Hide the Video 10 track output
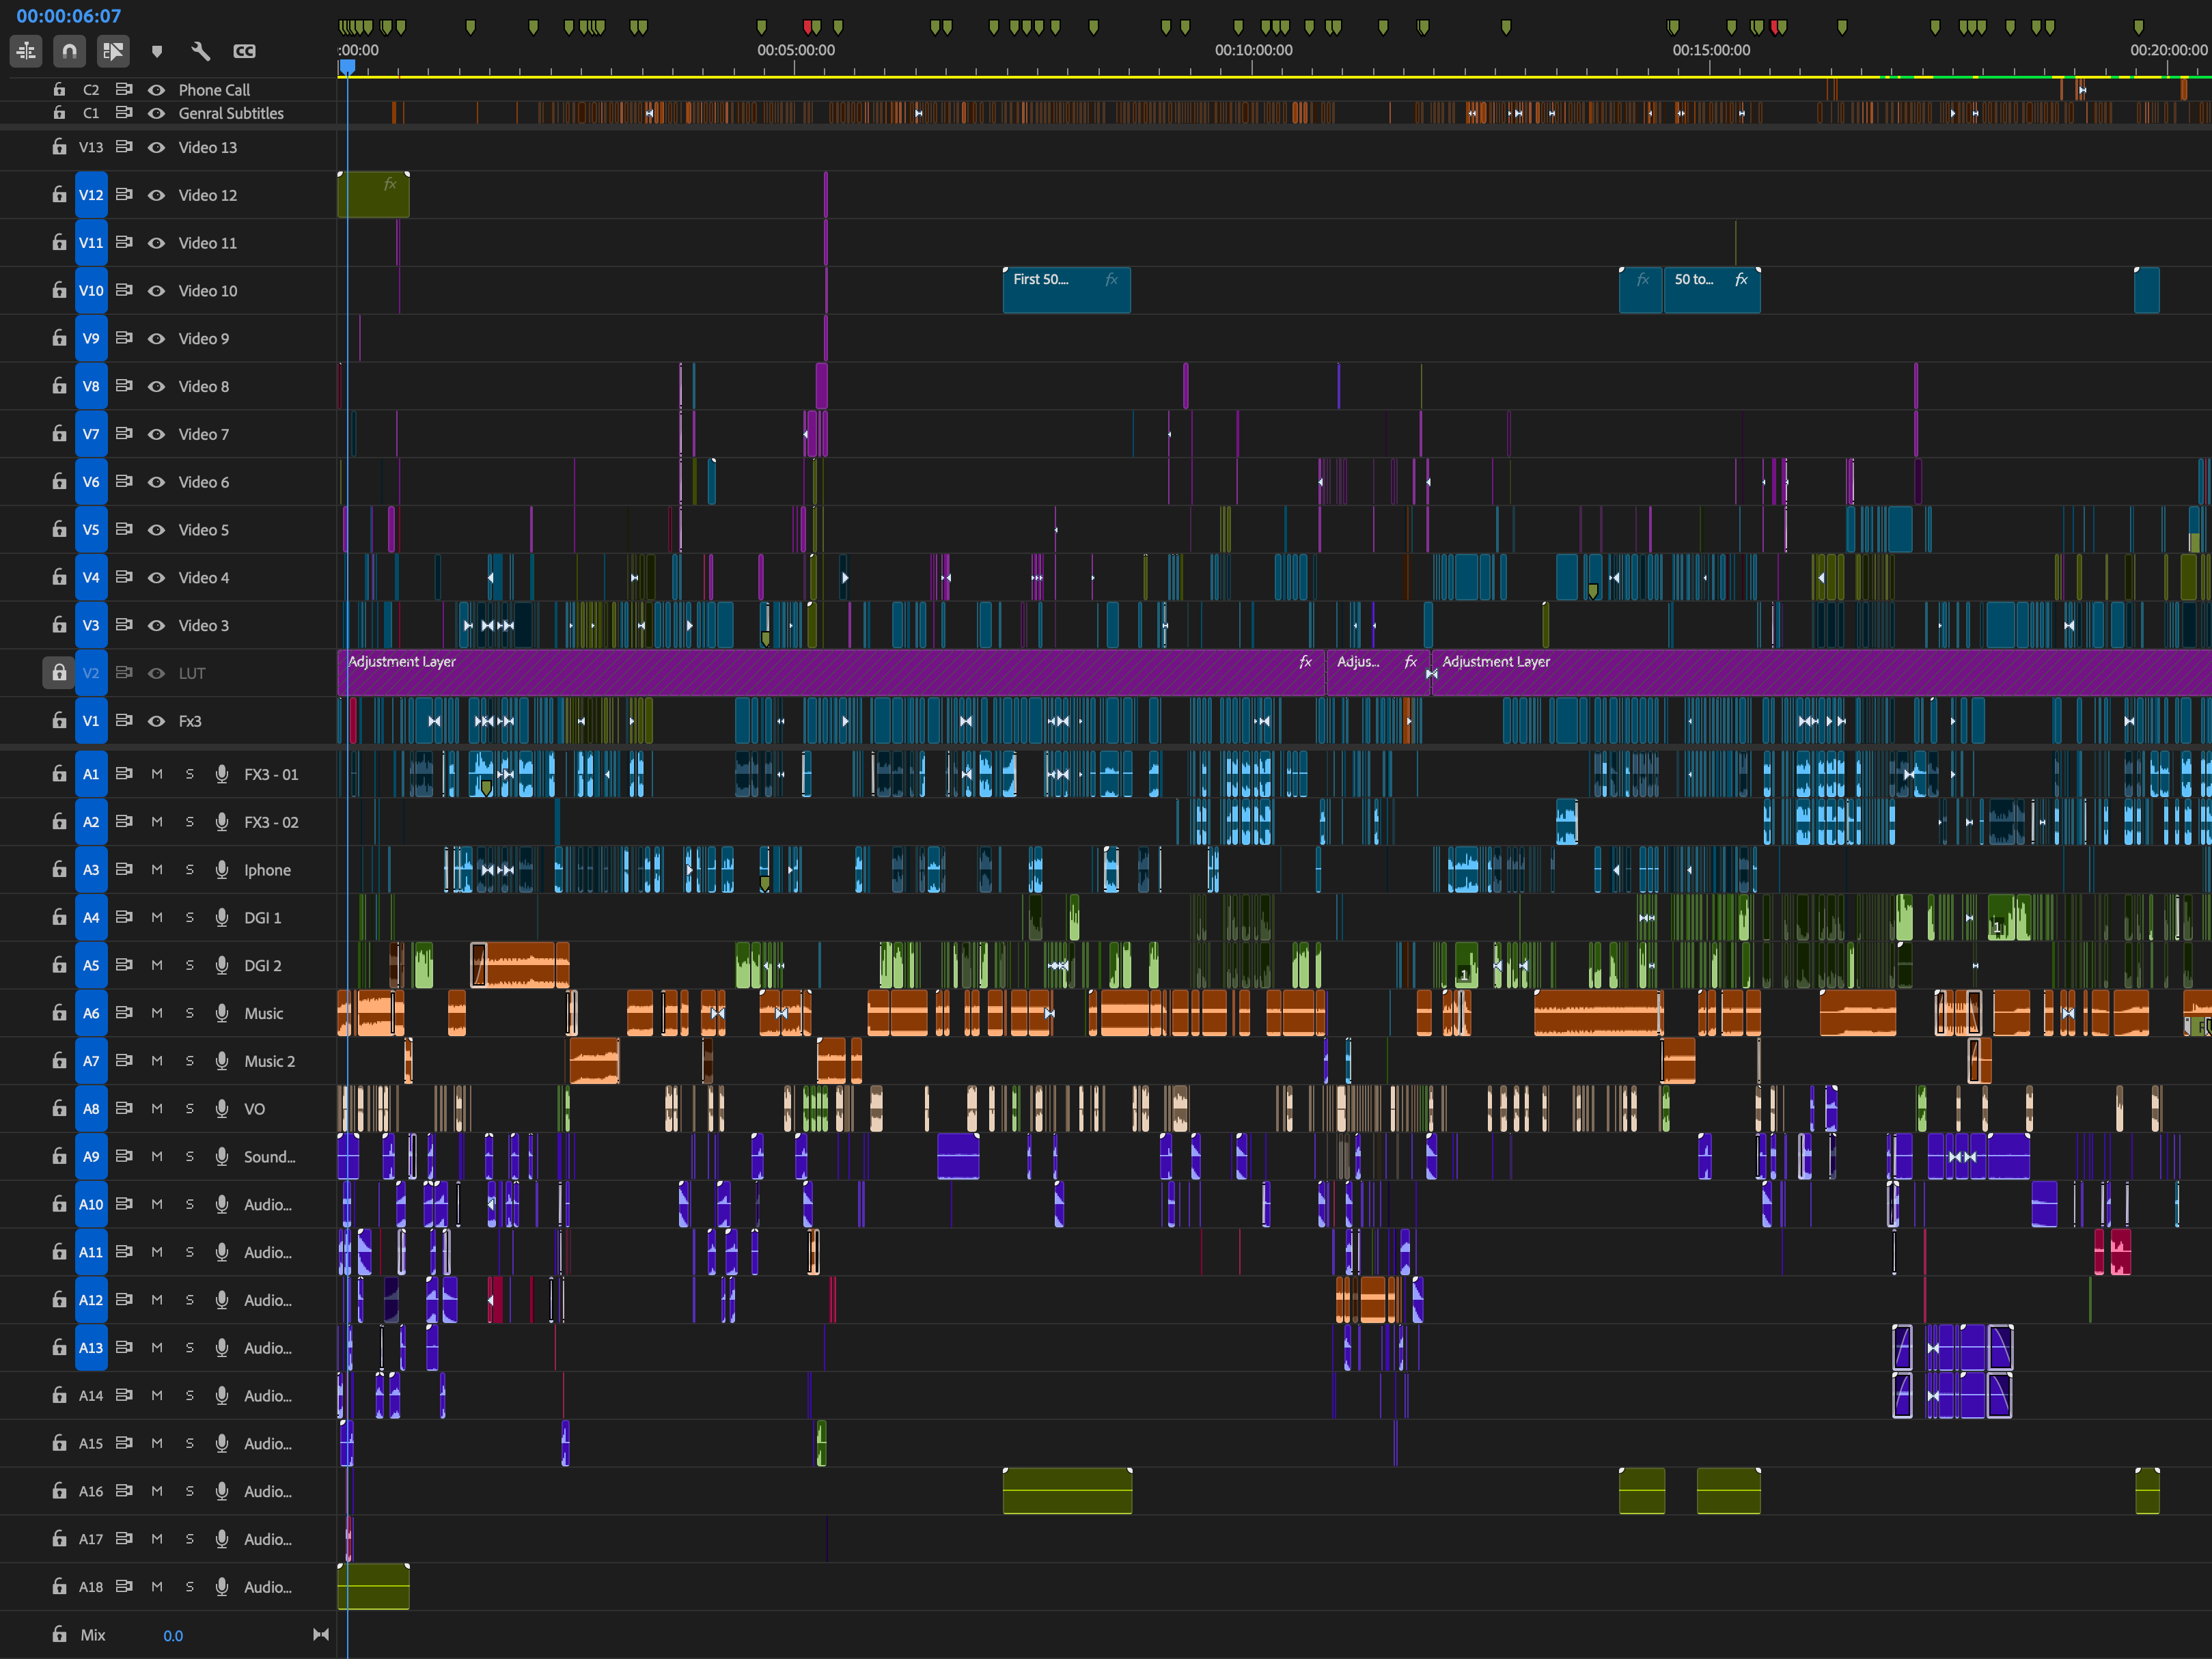The image size is (2212, 1659). click(156, 291)
